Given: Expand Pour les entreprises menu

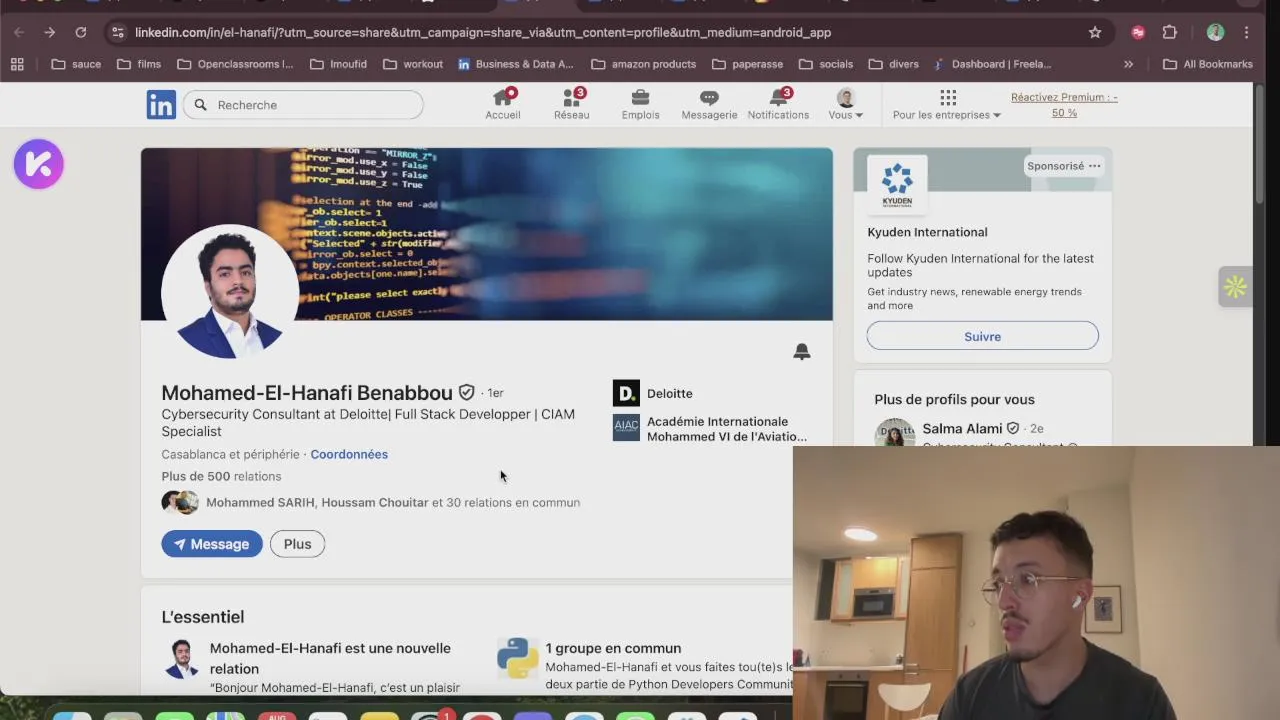Looking at the screenshot, I should 947,104.
